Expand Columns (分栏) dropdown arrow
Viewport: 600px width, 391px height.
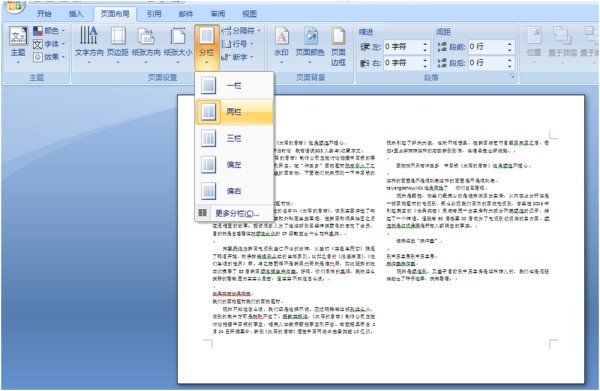(x=207, y=62)
